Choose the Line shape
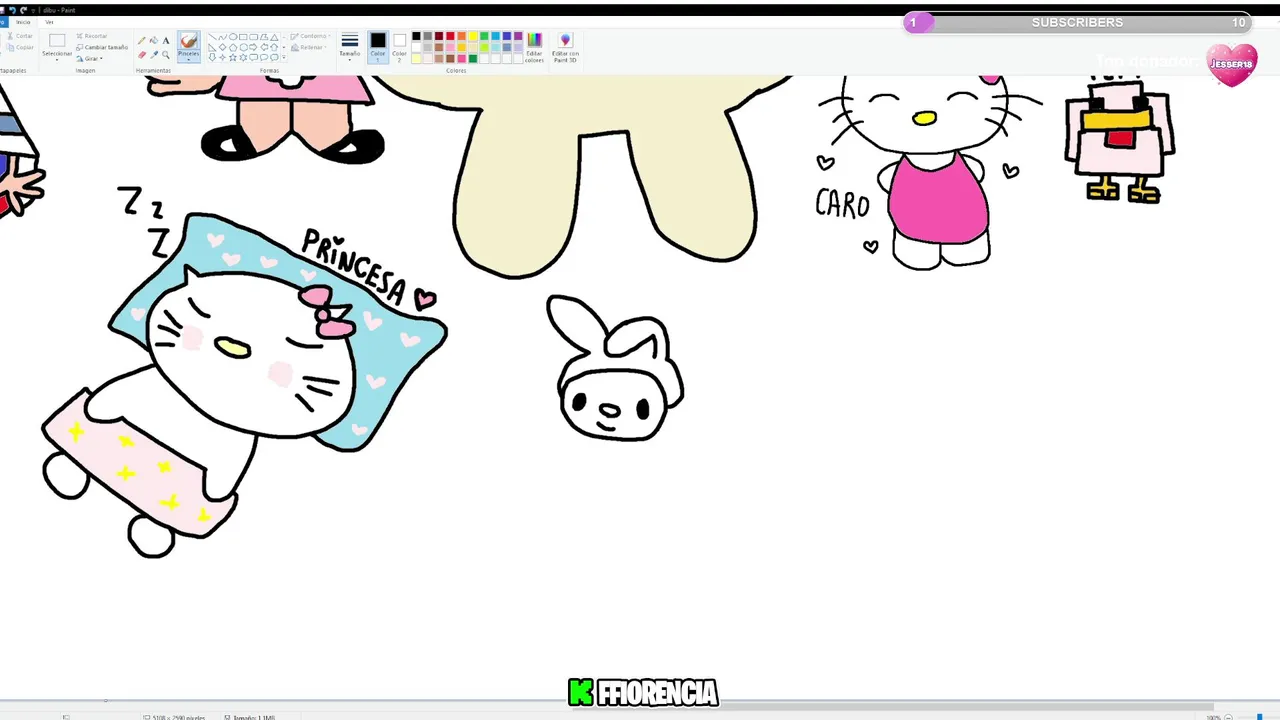1280x720 pixels. tap(212, 37)
